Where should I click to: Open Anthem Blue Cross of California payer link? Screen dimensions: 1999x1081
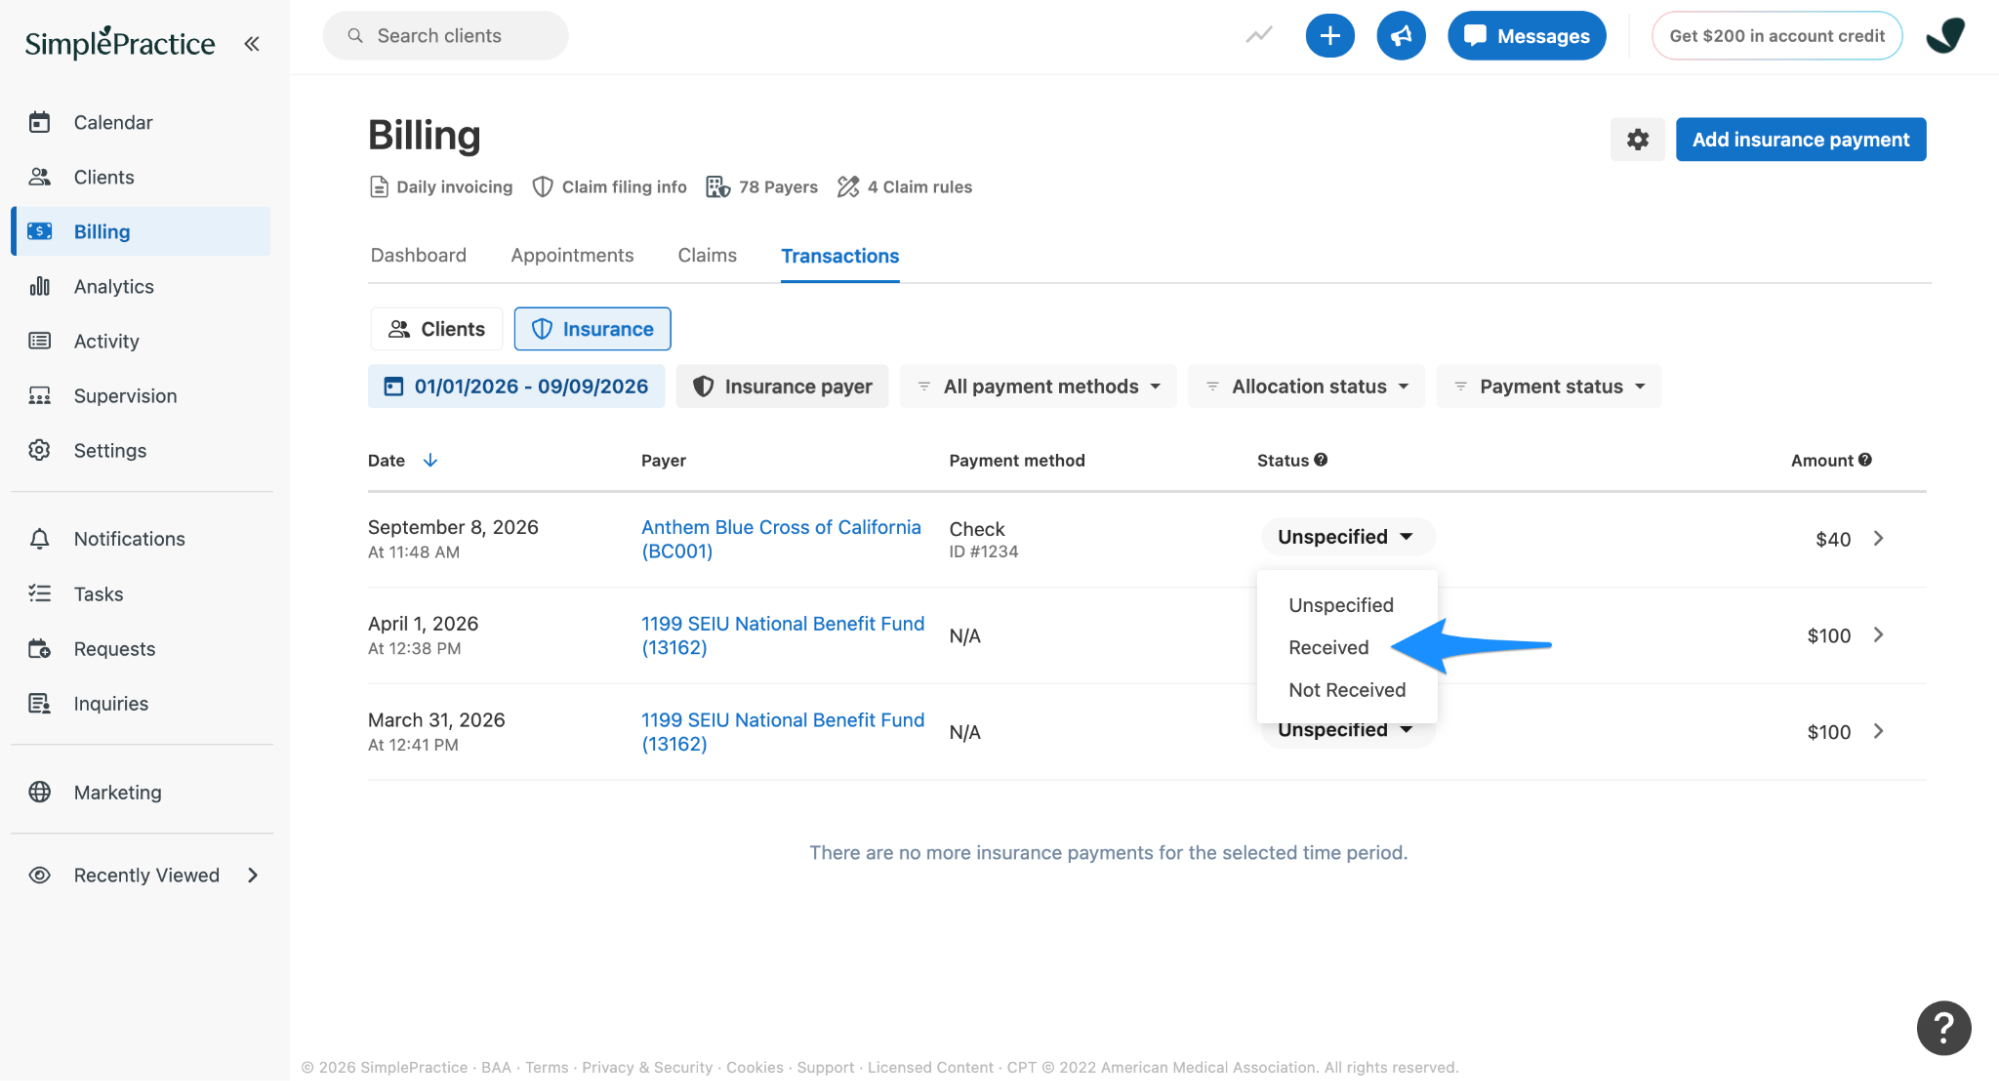(x=781, y=539)
